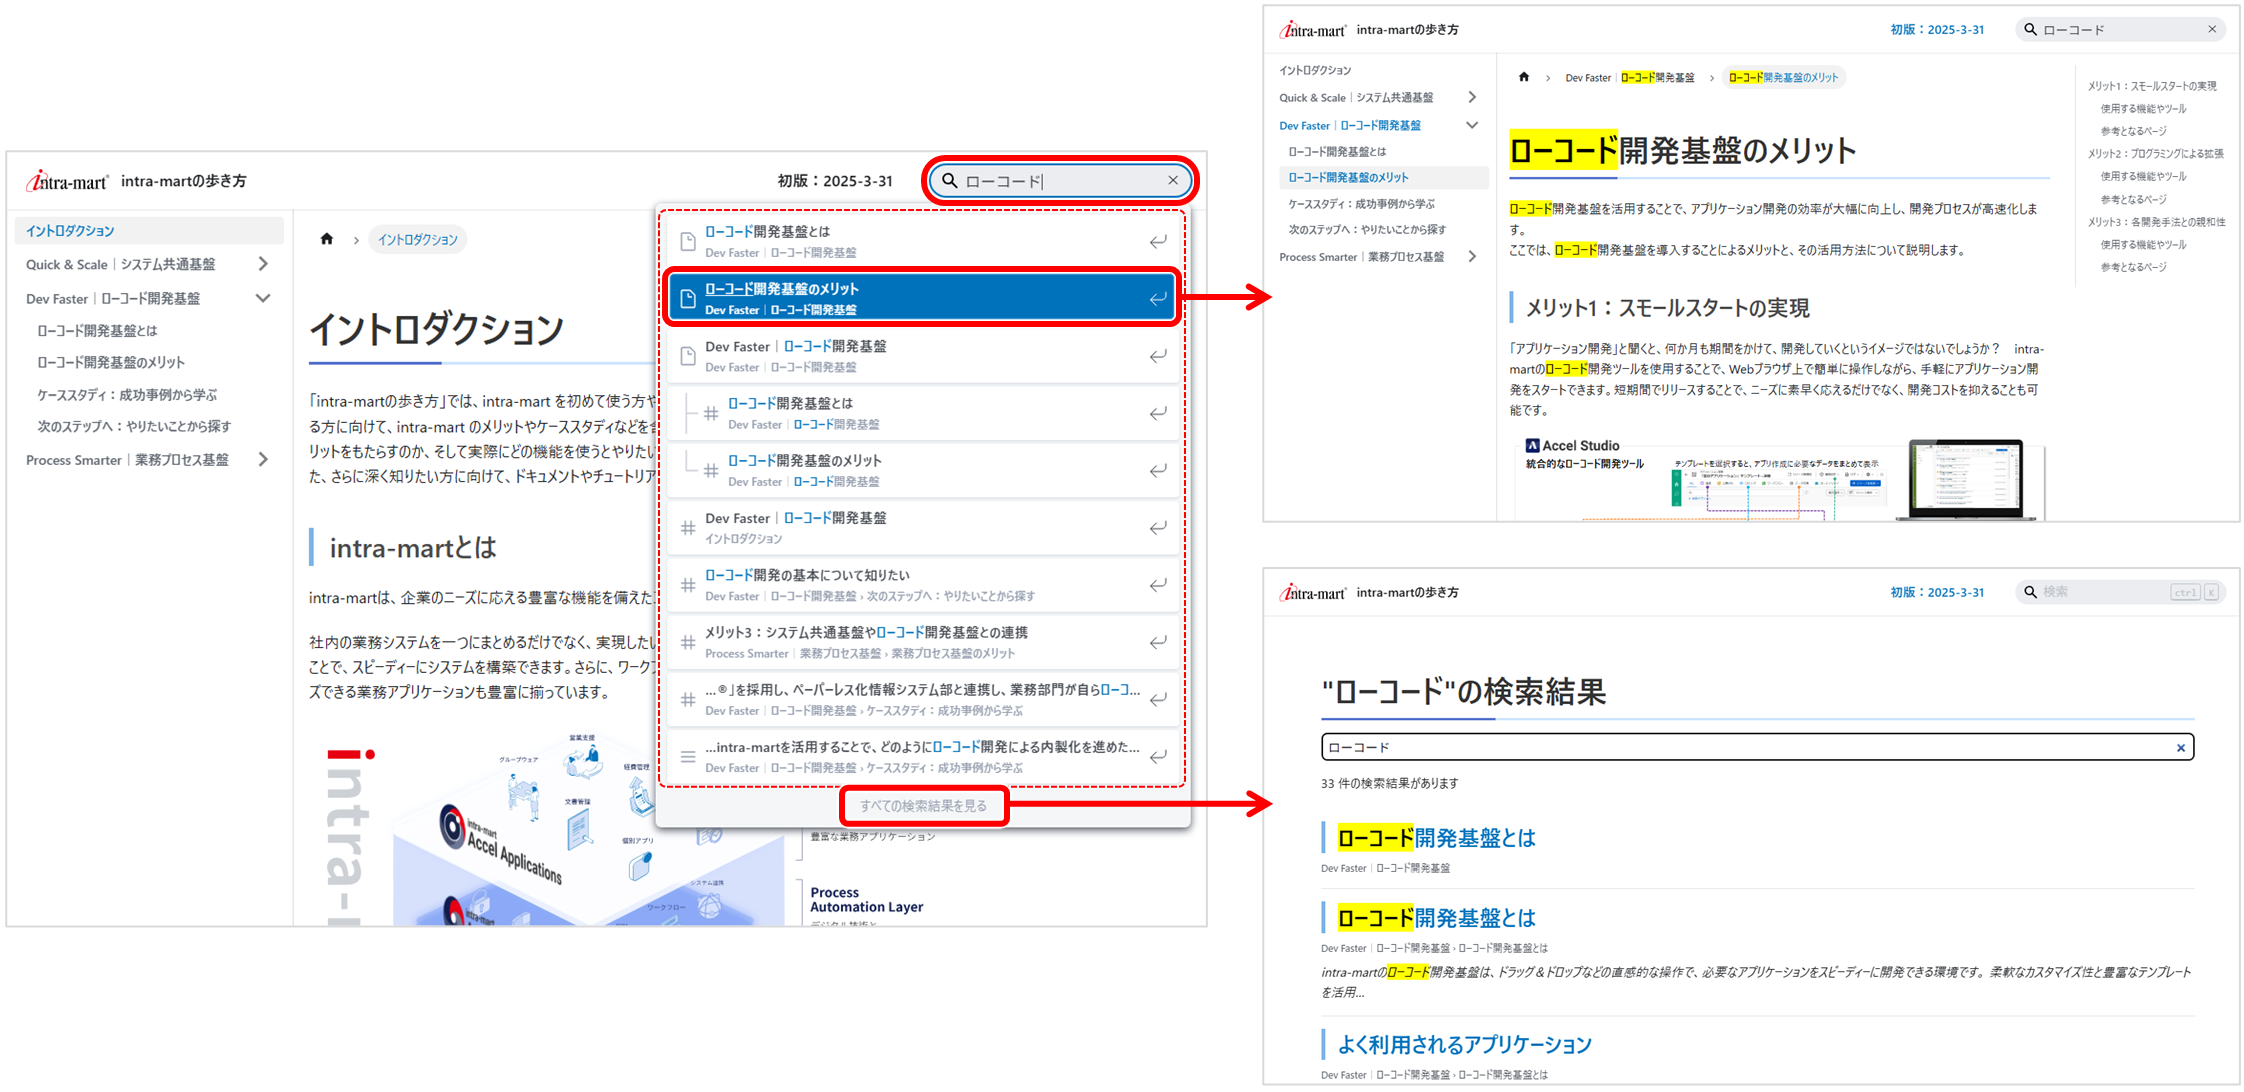Open first result ローコード開発基盤とは page icon
Viewport: 2244px width, 1092px height.
coord(688,242)
